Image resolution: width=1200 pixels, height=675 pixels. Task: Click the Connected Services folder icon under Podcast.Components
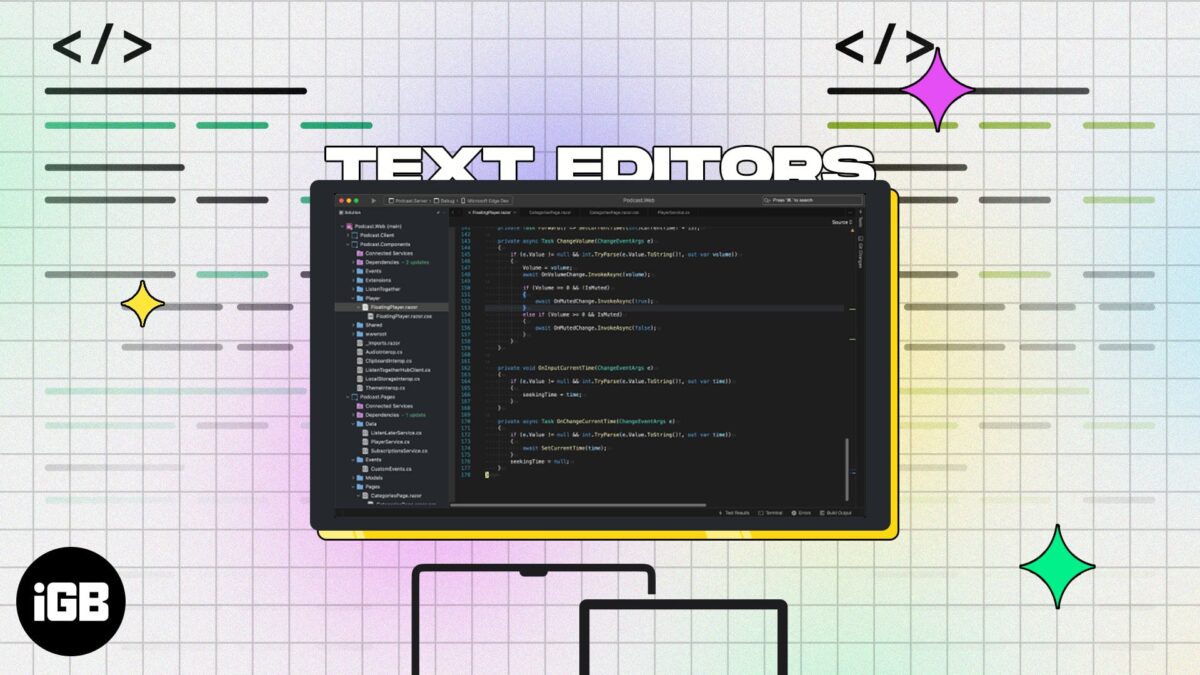360,253
